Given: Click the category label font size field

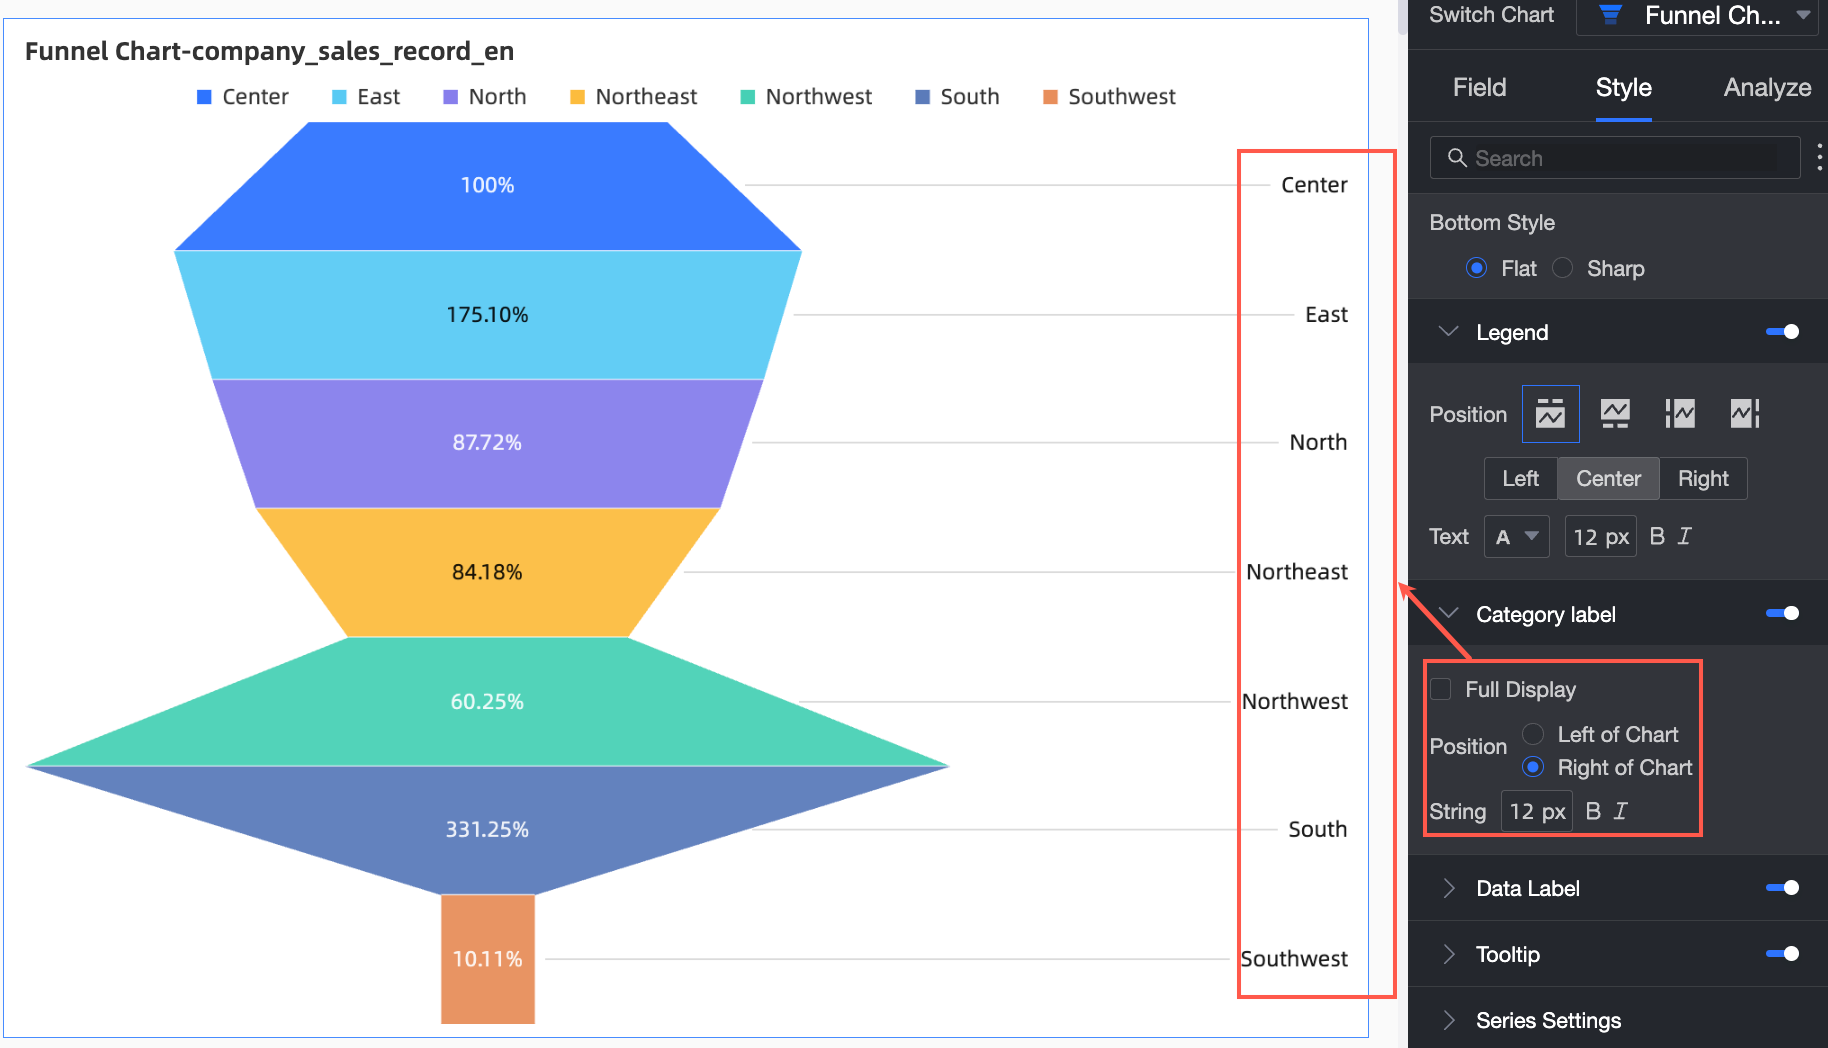Looking at the screenshot, I should 1537,811.
